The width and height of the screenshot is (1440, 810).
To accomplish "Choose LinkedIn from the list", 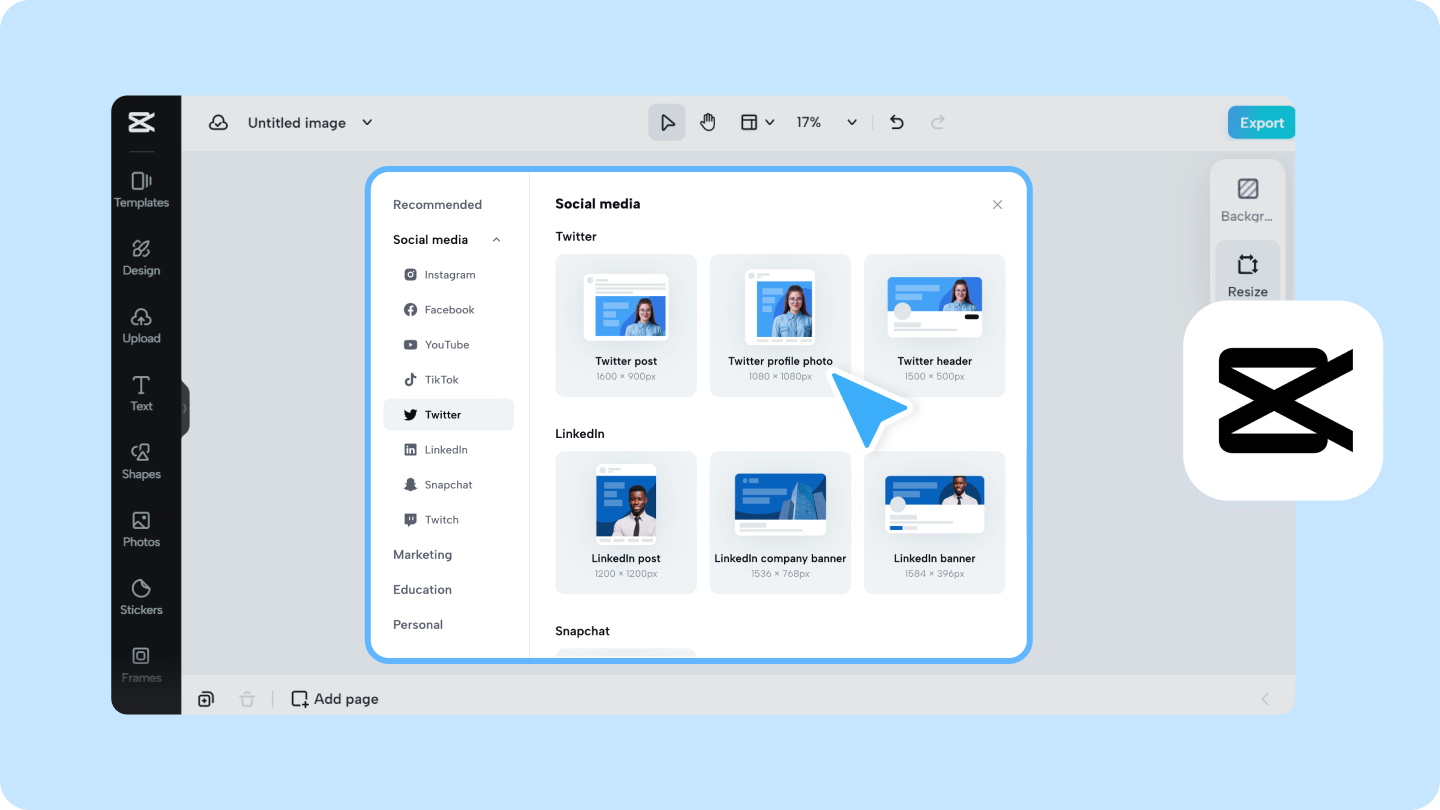I will click(x=449, y=450).
